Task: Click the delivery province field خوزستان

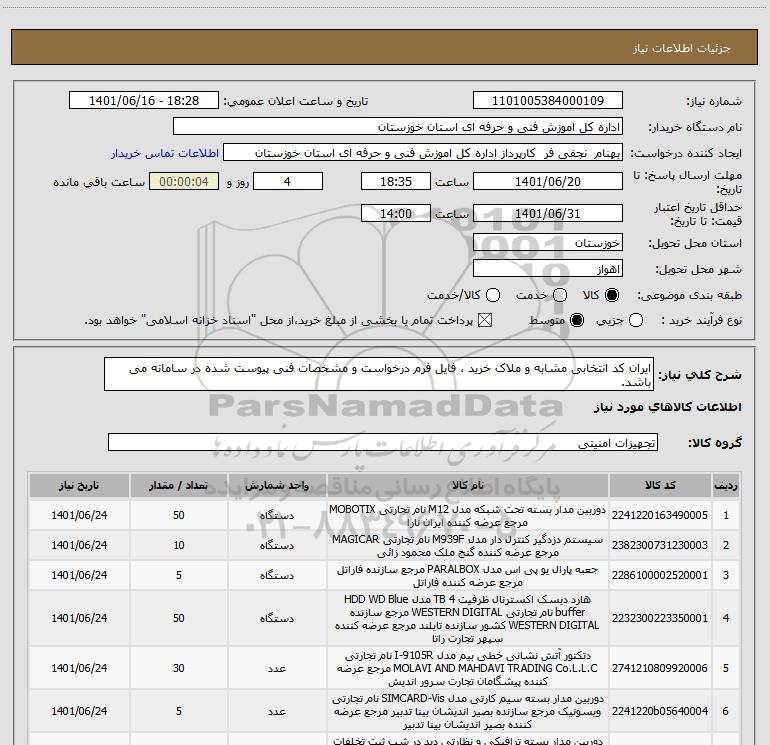Action: pyautogui.click(x=548, y=242)
